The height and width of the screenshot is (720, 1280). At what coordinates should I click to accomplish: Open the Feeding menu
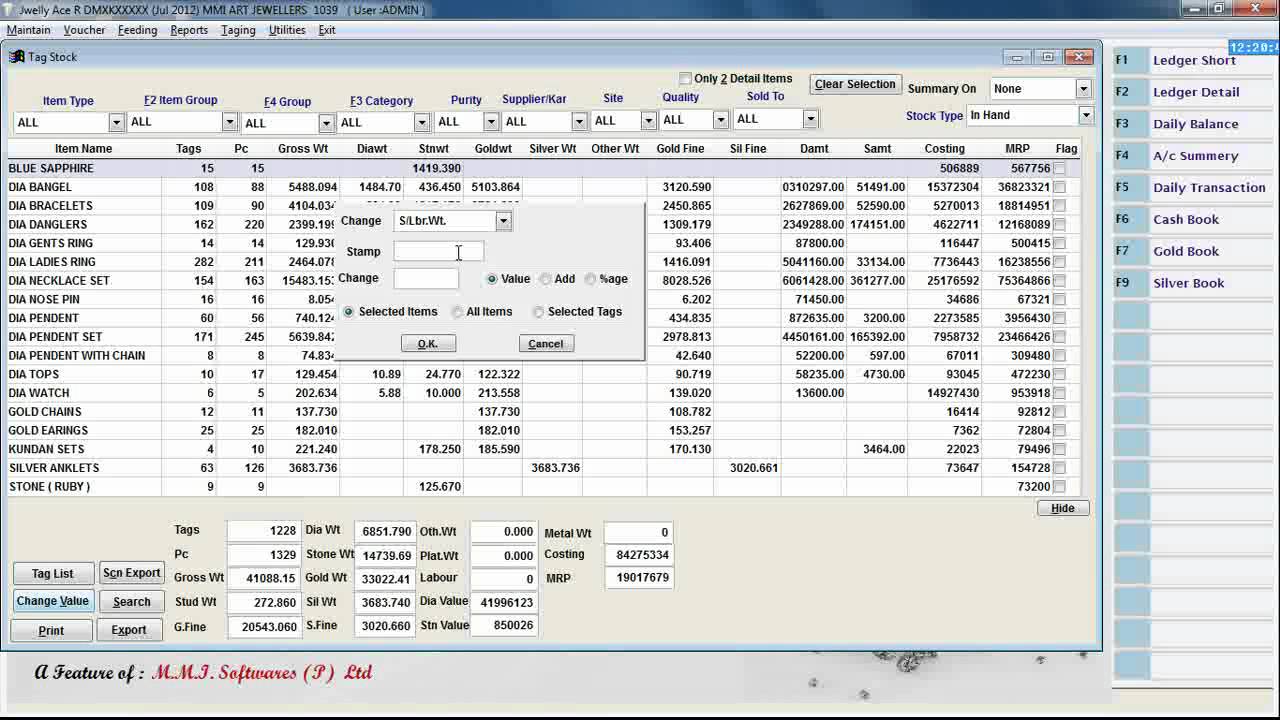pos(137,30)
